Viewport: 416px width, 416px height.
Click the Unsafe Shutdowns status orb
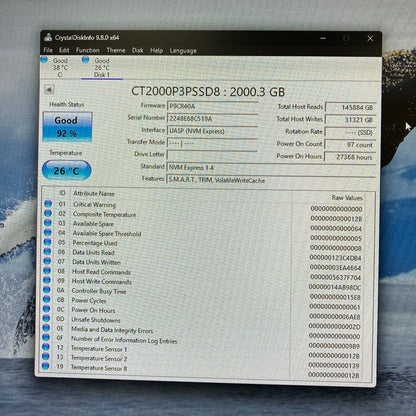coord(46,318)
